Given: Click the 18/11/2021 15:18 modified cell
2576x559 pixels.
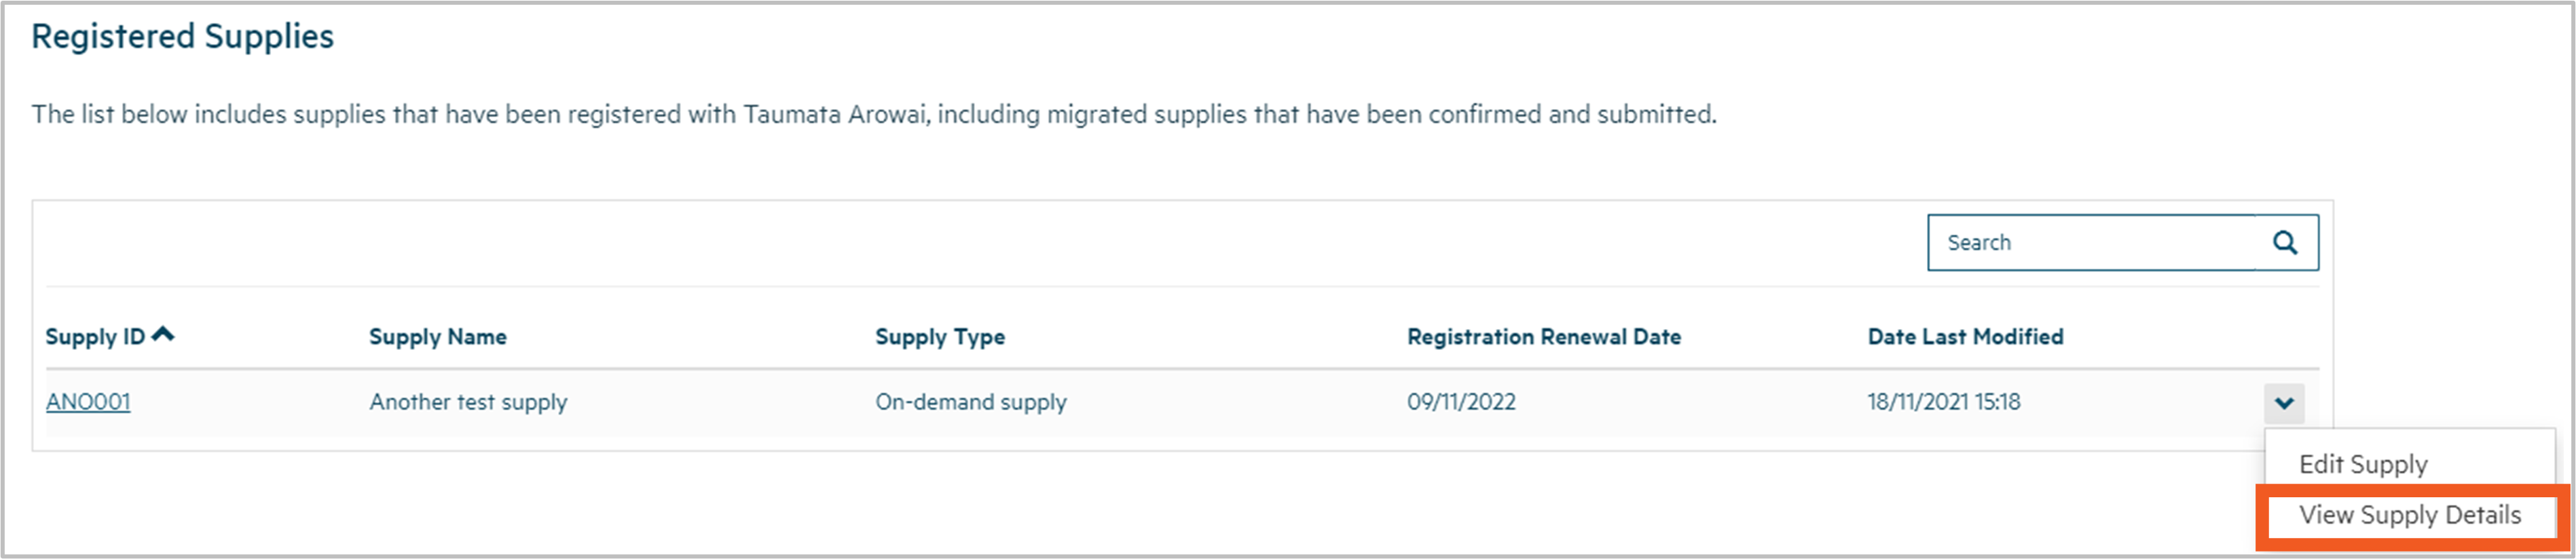Looking at the screenshot, I should [x=1943, y=402].
